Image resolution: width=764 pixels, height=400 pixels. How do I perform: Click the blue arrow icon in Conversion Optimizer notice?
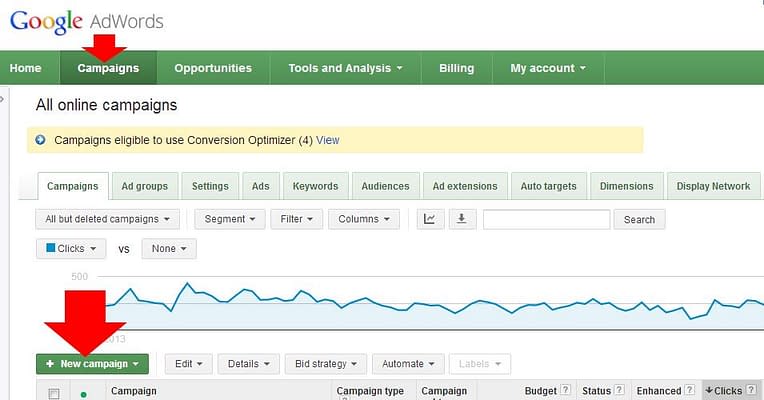pyautogui.click(x=40, y=140)
